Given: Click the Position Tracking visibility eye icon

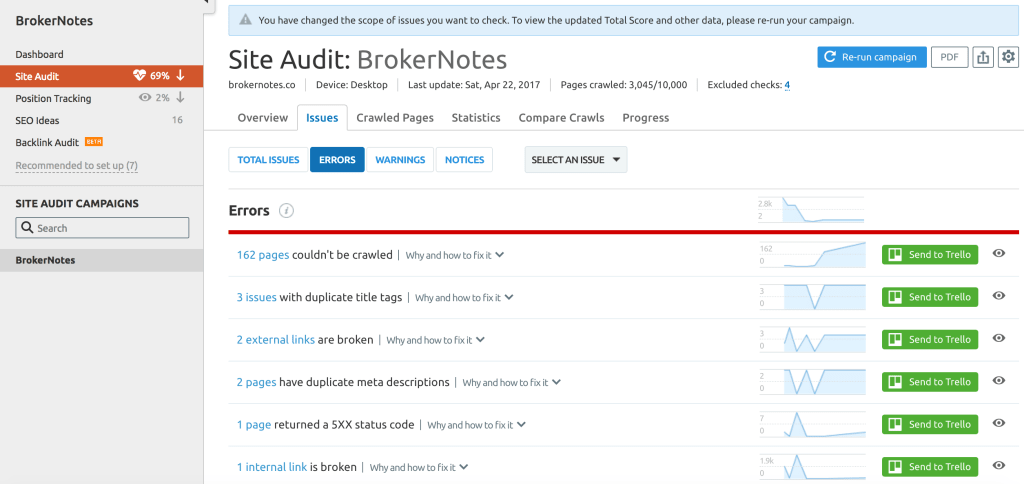Looking at the screenshot, I should point(145,98).
